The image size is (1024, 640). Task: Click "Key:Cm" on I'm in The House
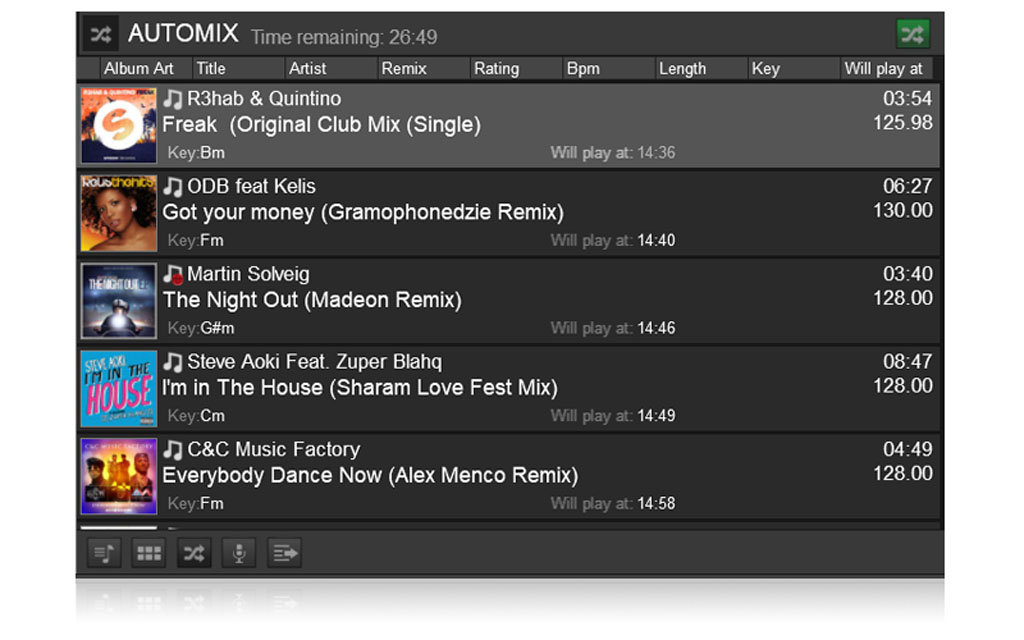[x=196, y=416]
